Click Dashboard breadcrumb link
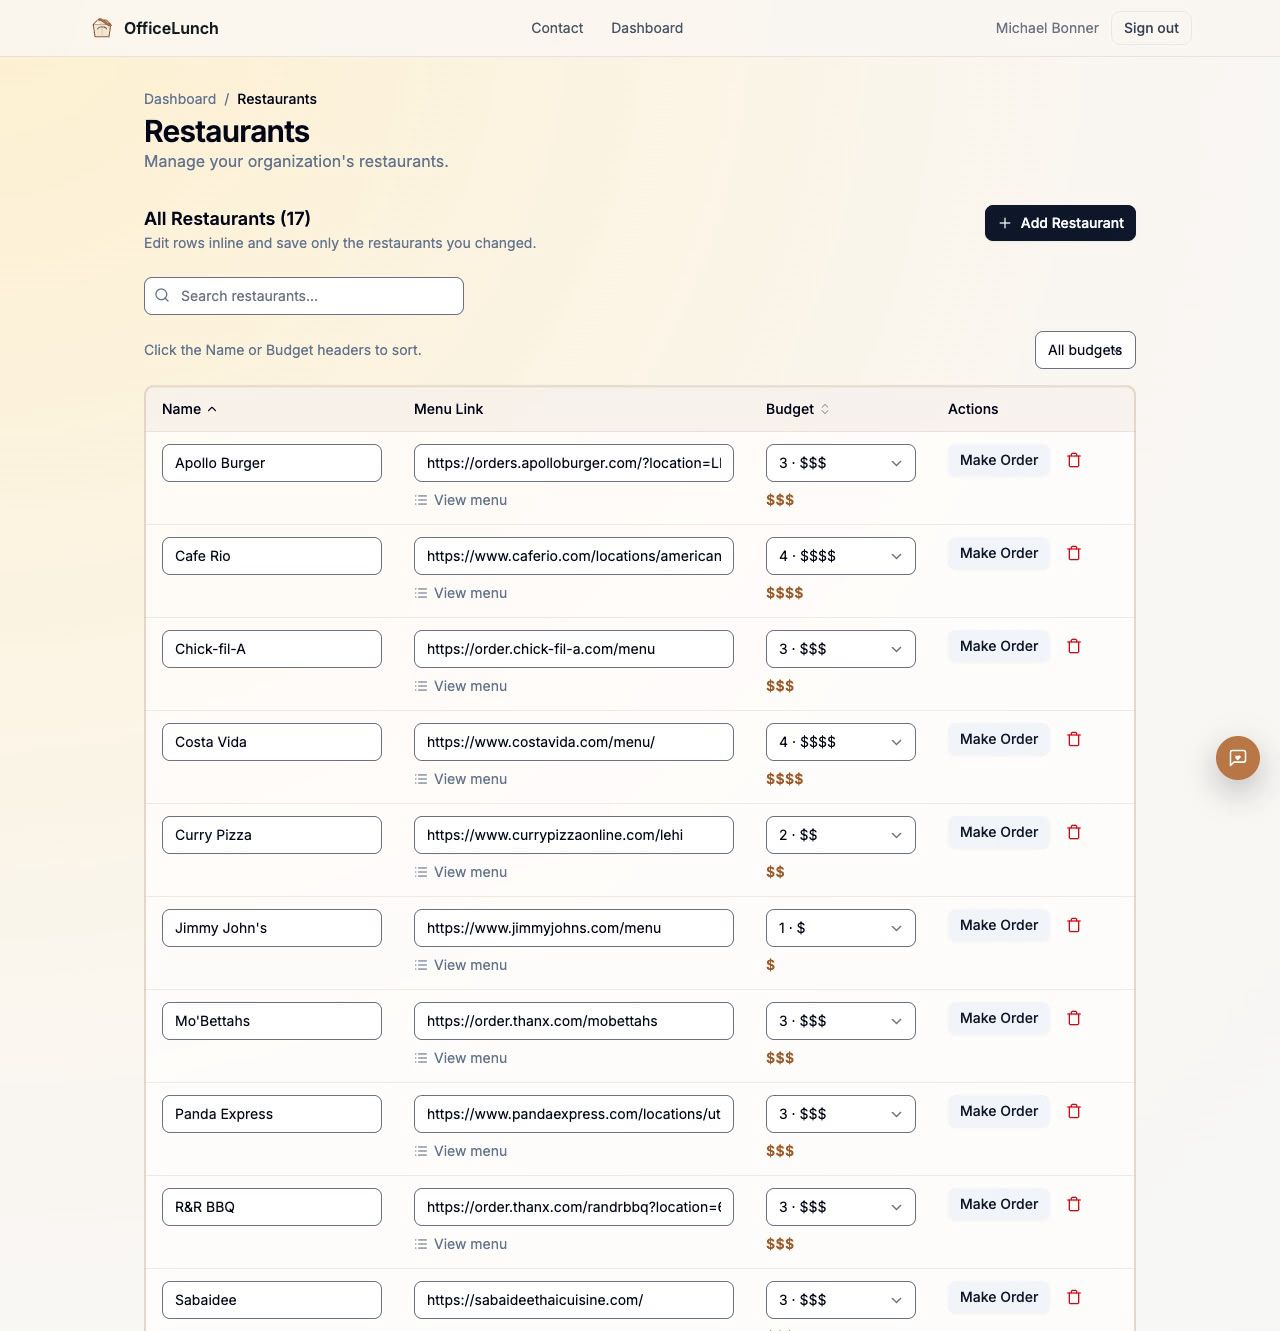This screenshot has width=1280, height=1331. [x=180, y=99]
